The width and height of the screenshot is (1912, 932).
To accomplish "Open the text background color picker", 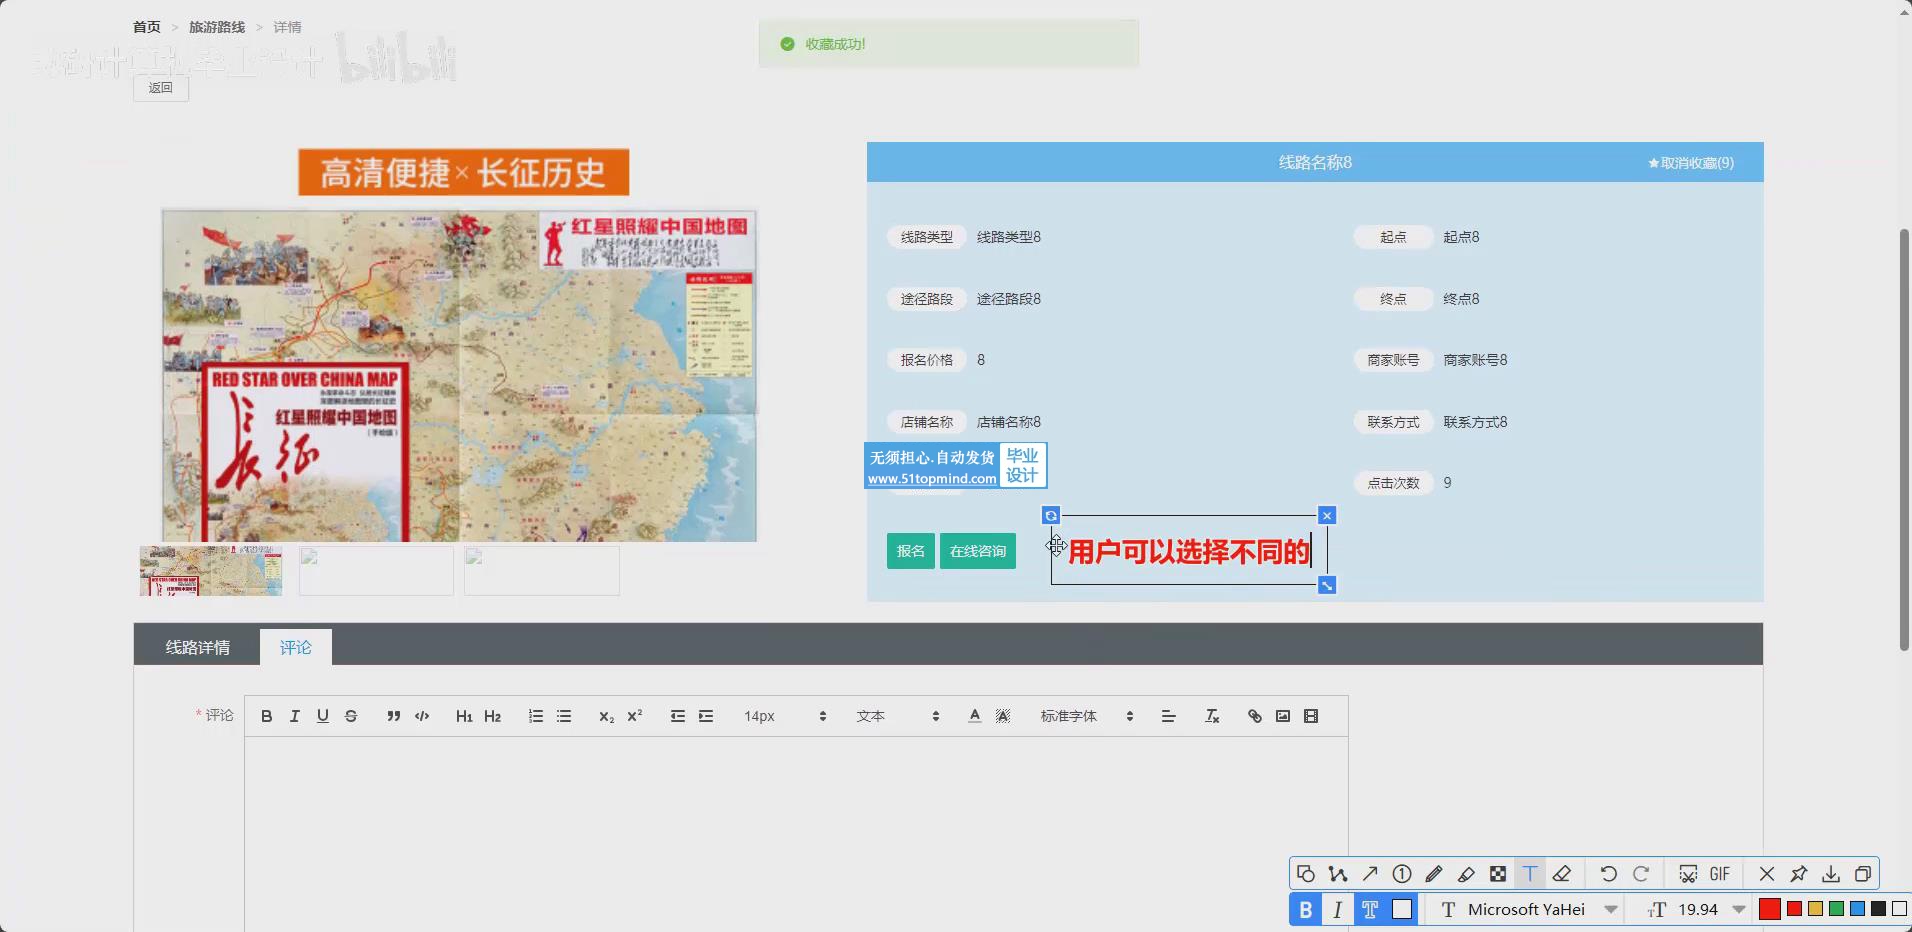I will tap(1003, 716).
